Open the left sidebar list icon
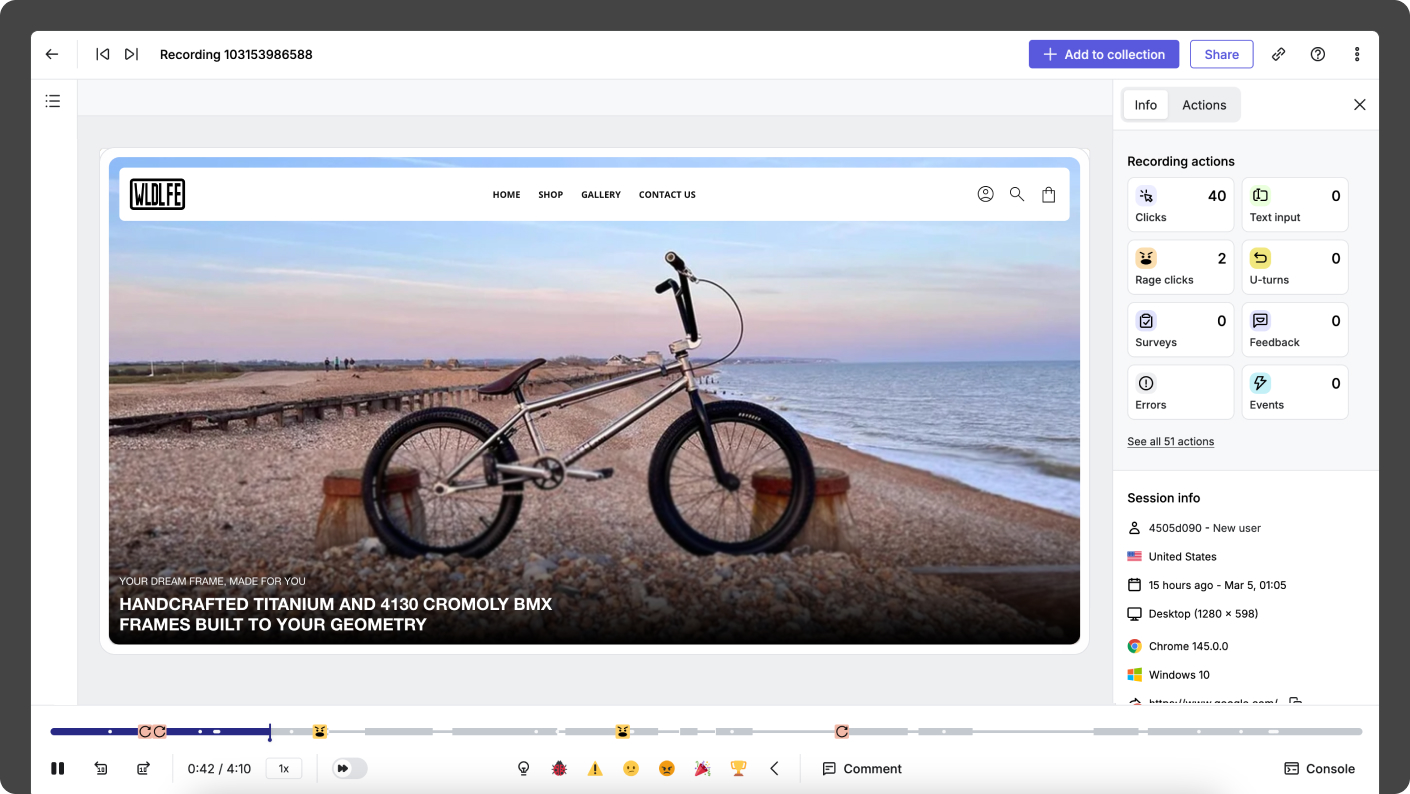Viewport: 1410px width, 794px height. [53, 101]
